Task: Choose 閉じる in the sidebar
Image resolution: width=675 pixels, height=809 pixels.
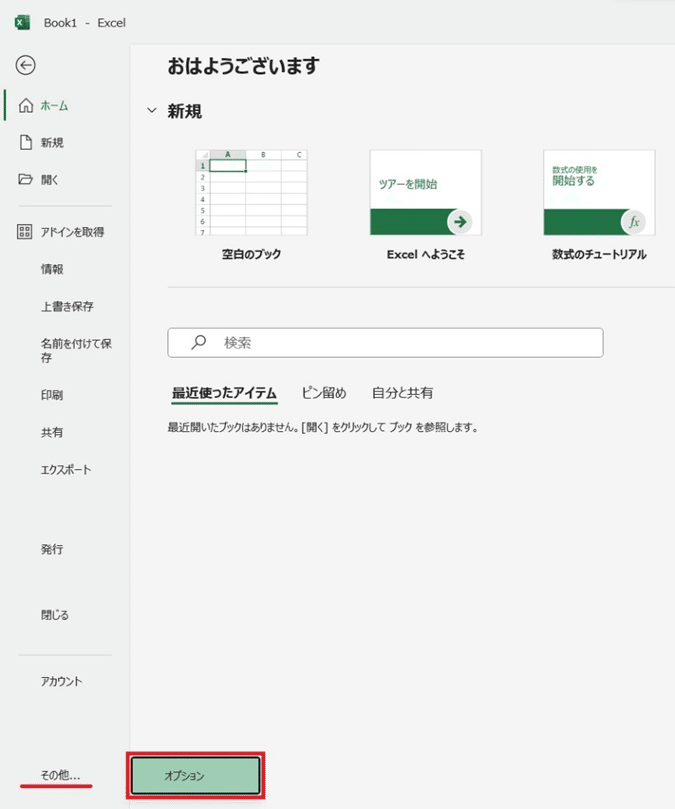Action: point(55,614)
